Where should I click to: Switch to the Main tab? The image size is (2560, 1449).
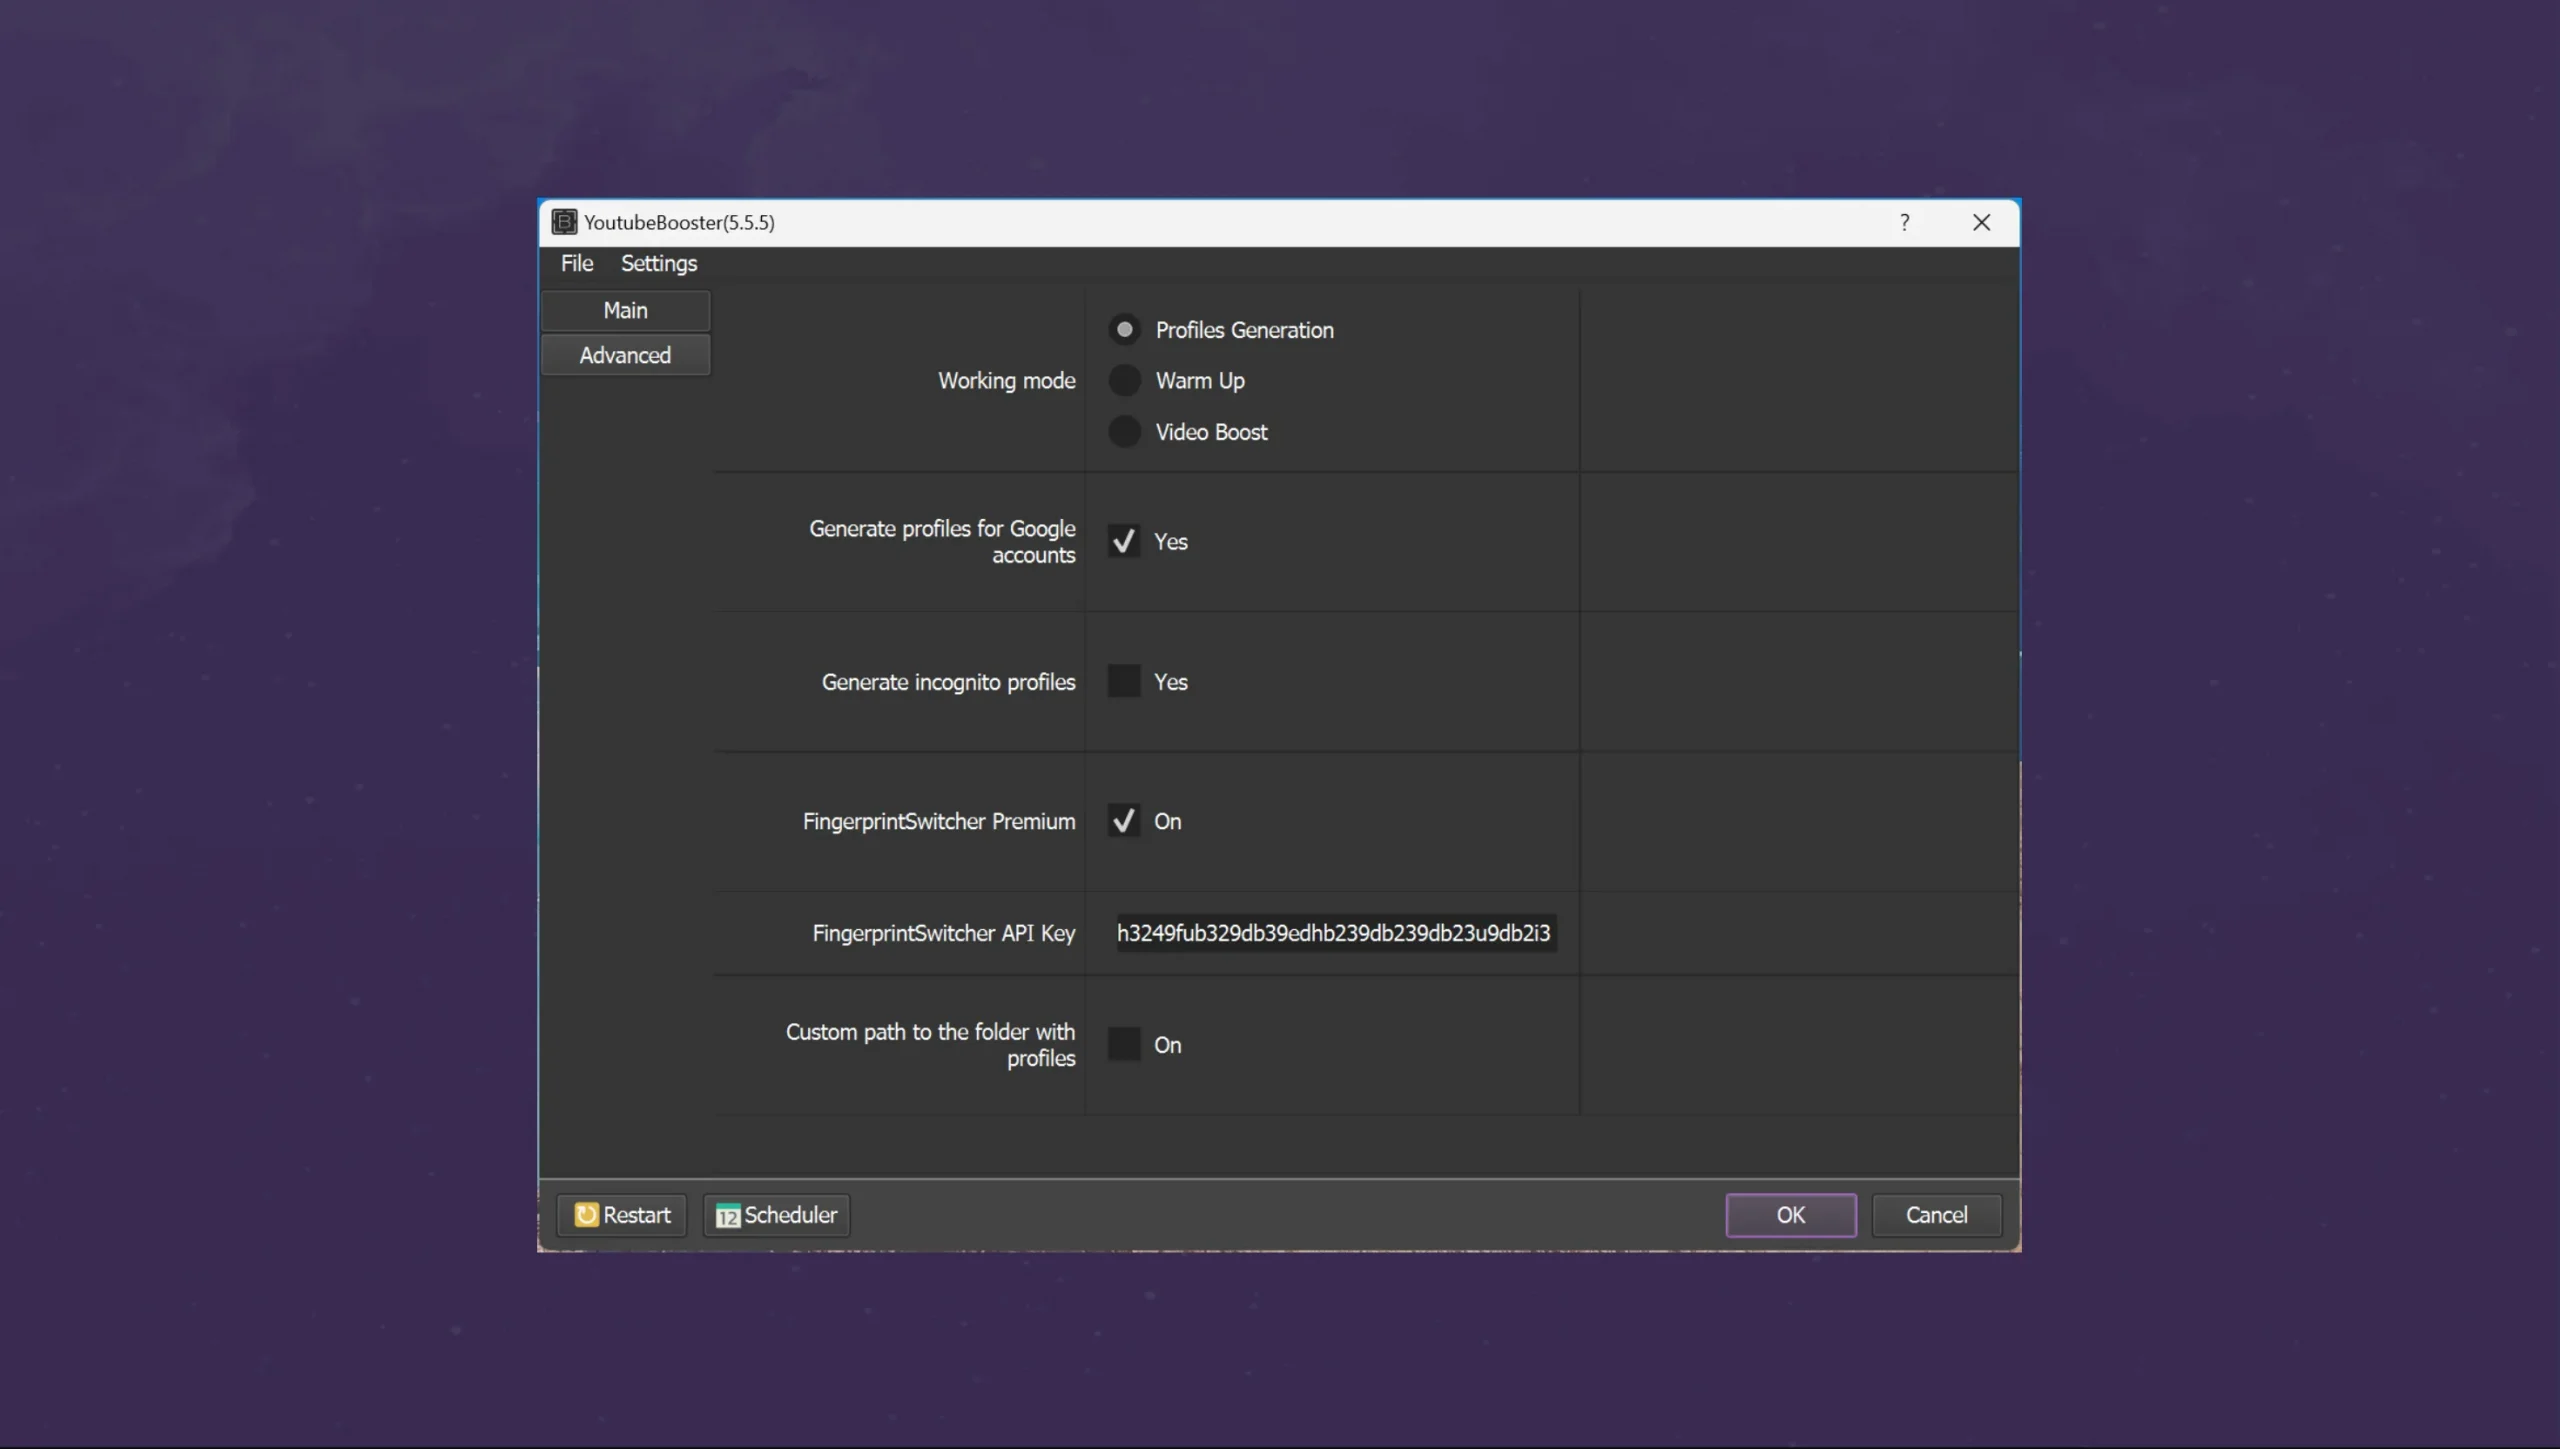(625, 310)
